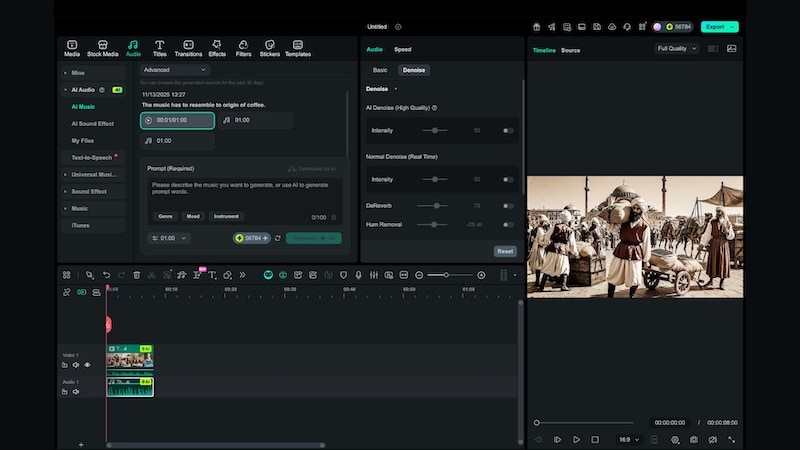Click the cloud icon in top bar

[612, 27]
